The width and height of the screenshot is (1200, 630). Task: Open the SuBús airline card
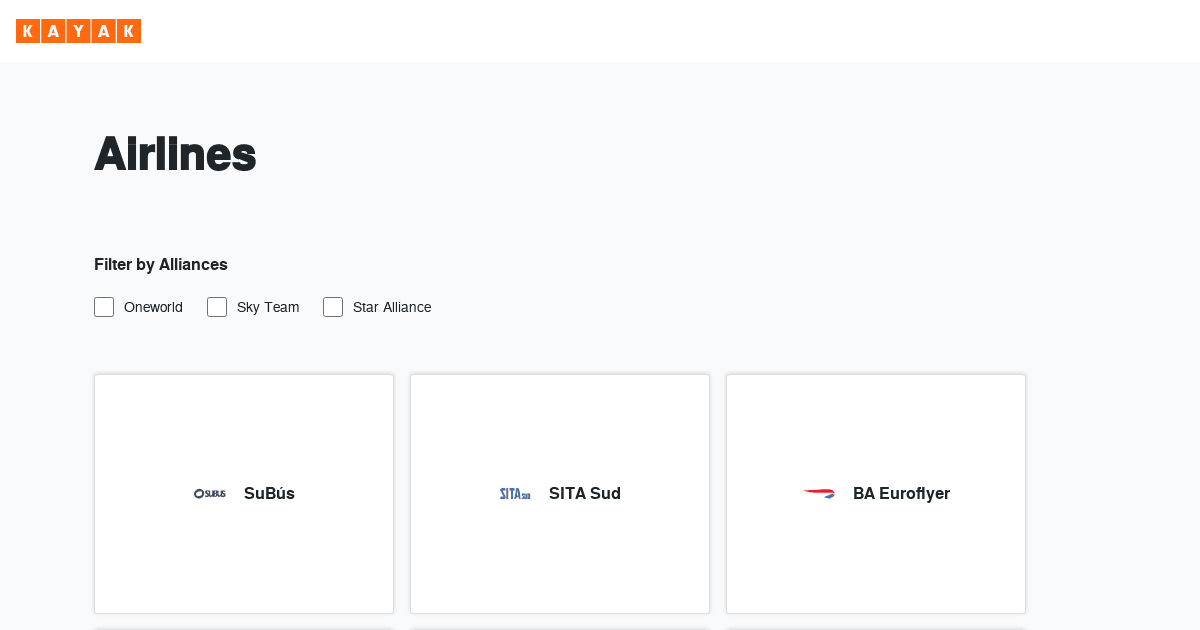pos(243,493)
